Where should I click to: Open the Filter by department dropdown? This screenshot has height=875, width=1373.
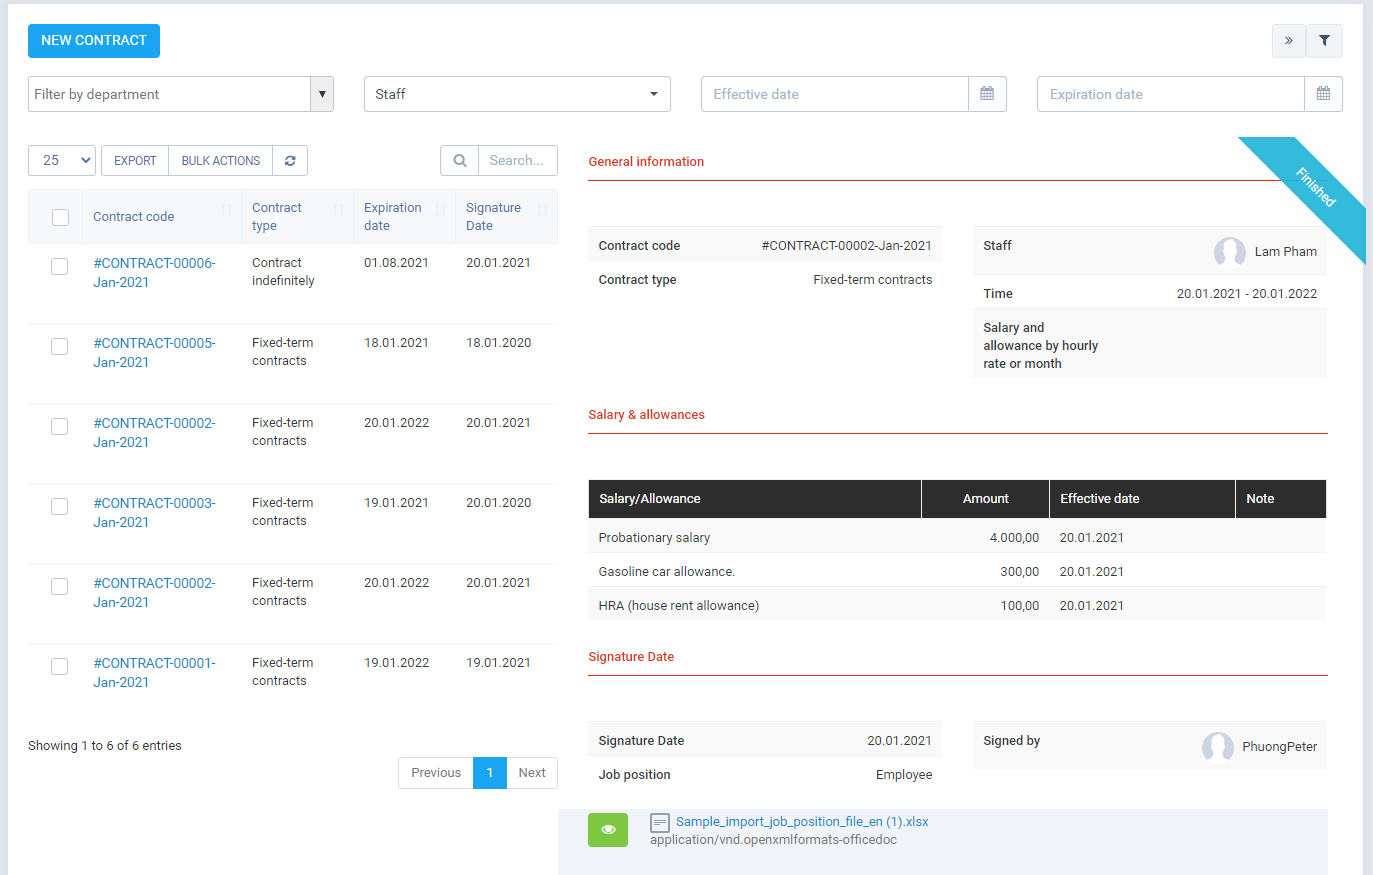pos(170,93)
